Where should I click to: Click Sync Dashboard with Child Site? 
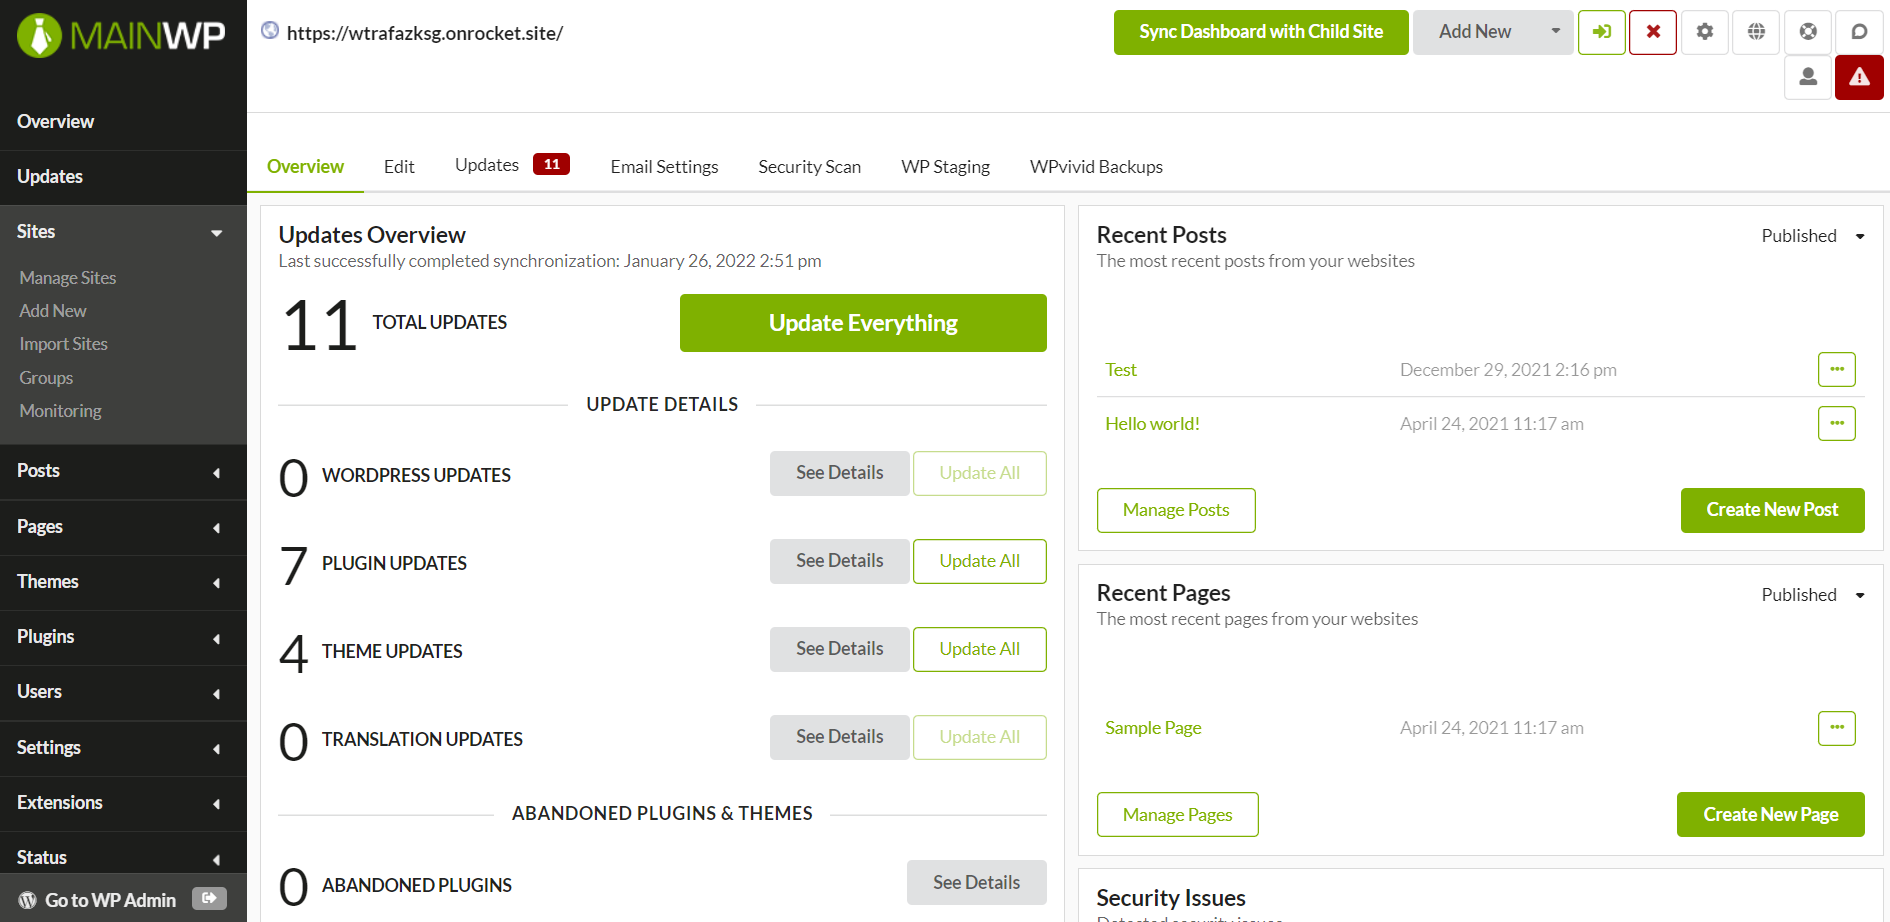click(x=1261, y=32)
